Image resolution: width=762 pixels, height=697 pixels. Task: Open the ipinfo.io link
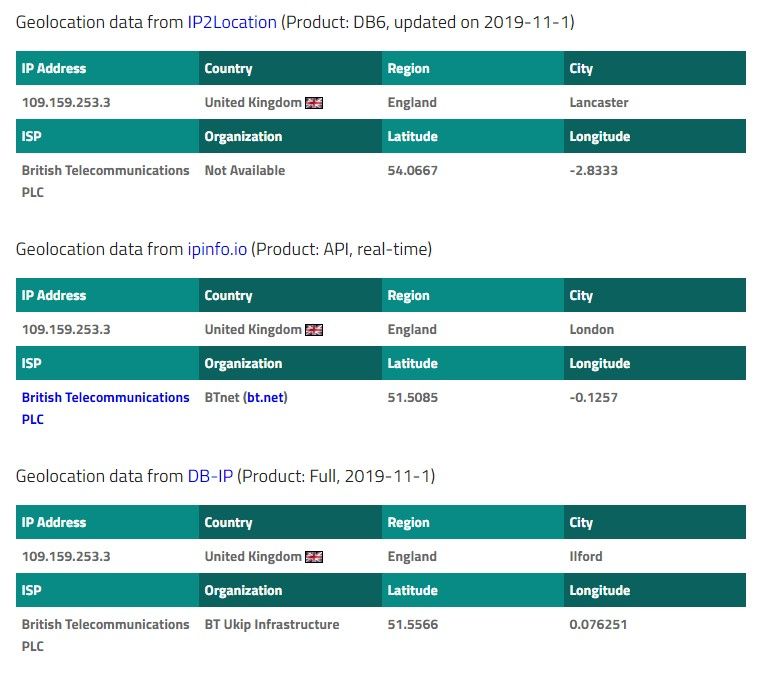click(217, 248)
